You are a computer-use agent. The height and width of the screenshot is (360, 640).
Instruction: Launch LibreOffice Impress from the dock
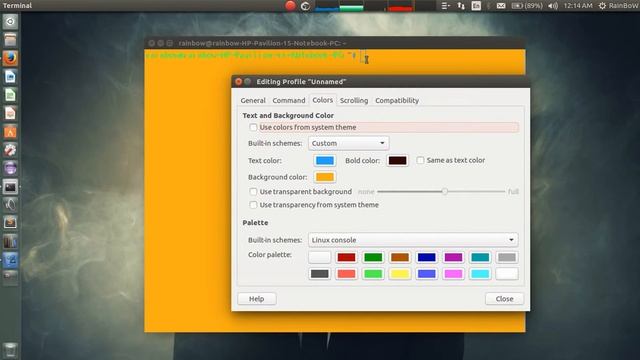tap(10, 113)
